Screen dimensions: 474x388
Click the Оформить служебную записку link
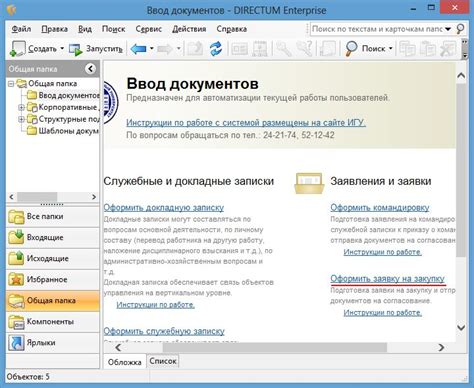[164, 331]
